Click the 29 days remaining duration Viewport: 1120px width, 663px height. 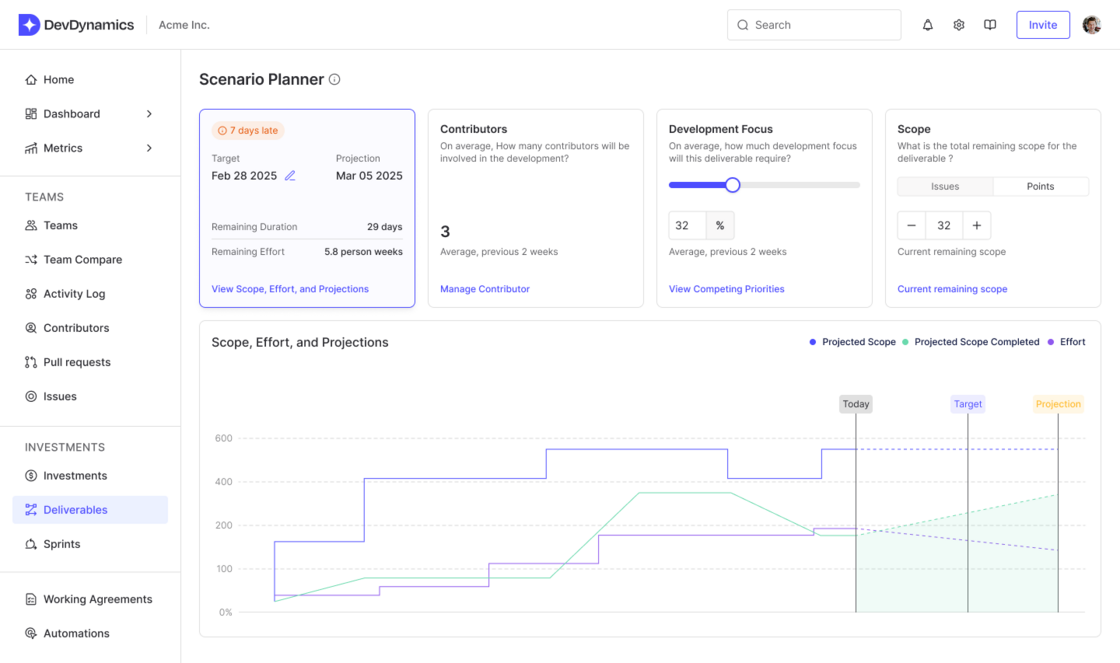385,226
